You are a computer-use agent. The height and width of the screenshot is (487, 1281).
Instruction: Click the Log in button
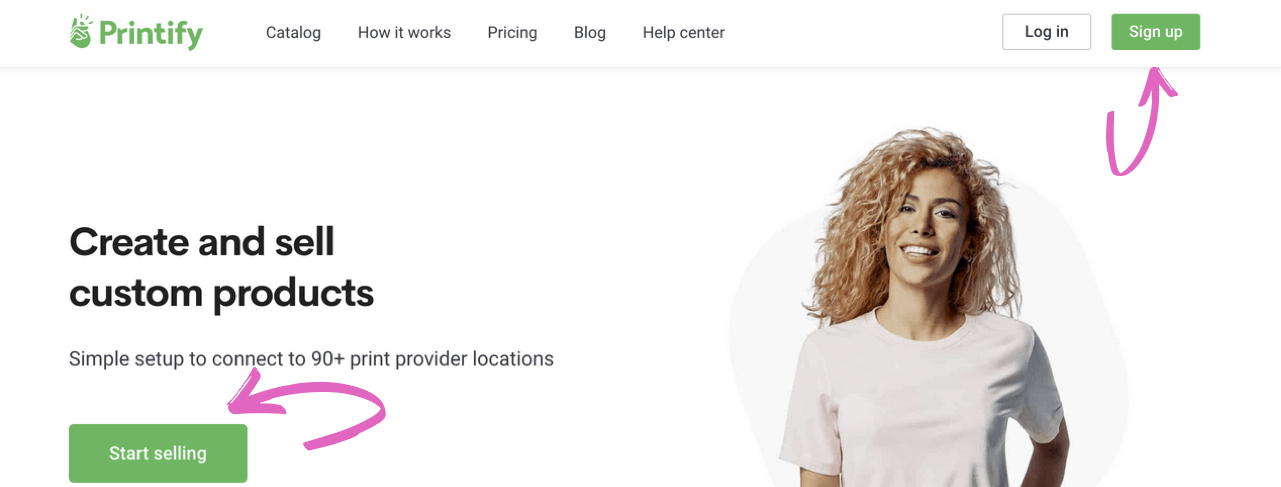(x=1046, y=32)
